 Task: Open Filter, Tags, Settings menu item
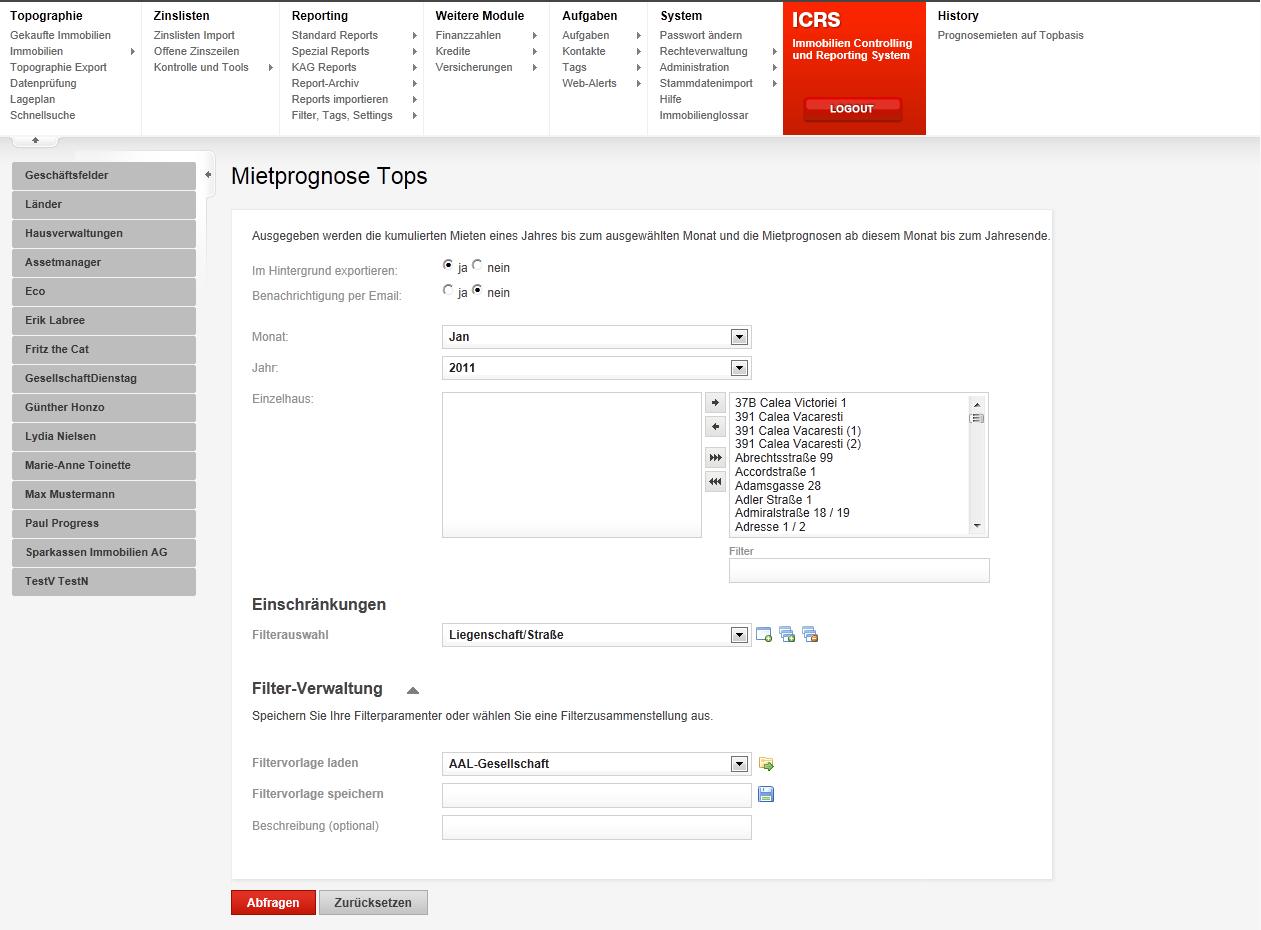click(x=342, y=115)
